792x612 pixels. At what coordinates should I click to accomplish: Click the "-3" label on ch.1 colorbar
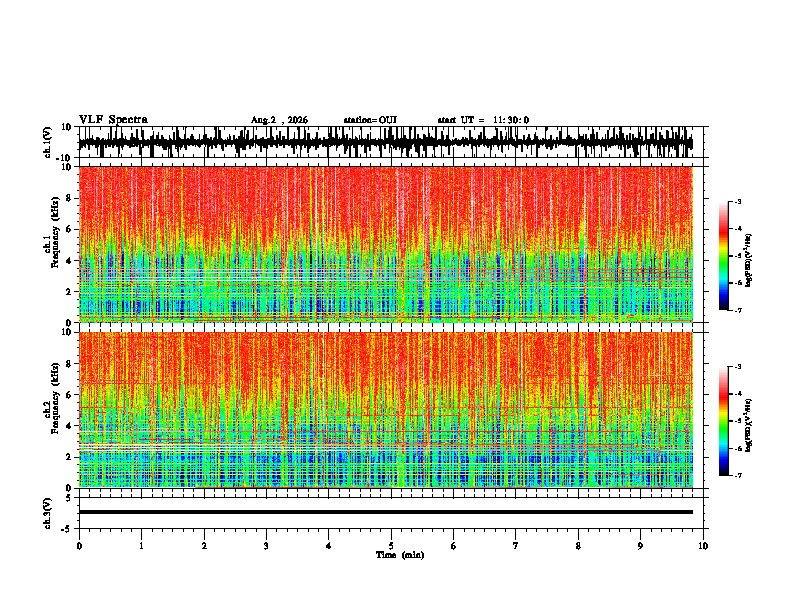[737, 201]
